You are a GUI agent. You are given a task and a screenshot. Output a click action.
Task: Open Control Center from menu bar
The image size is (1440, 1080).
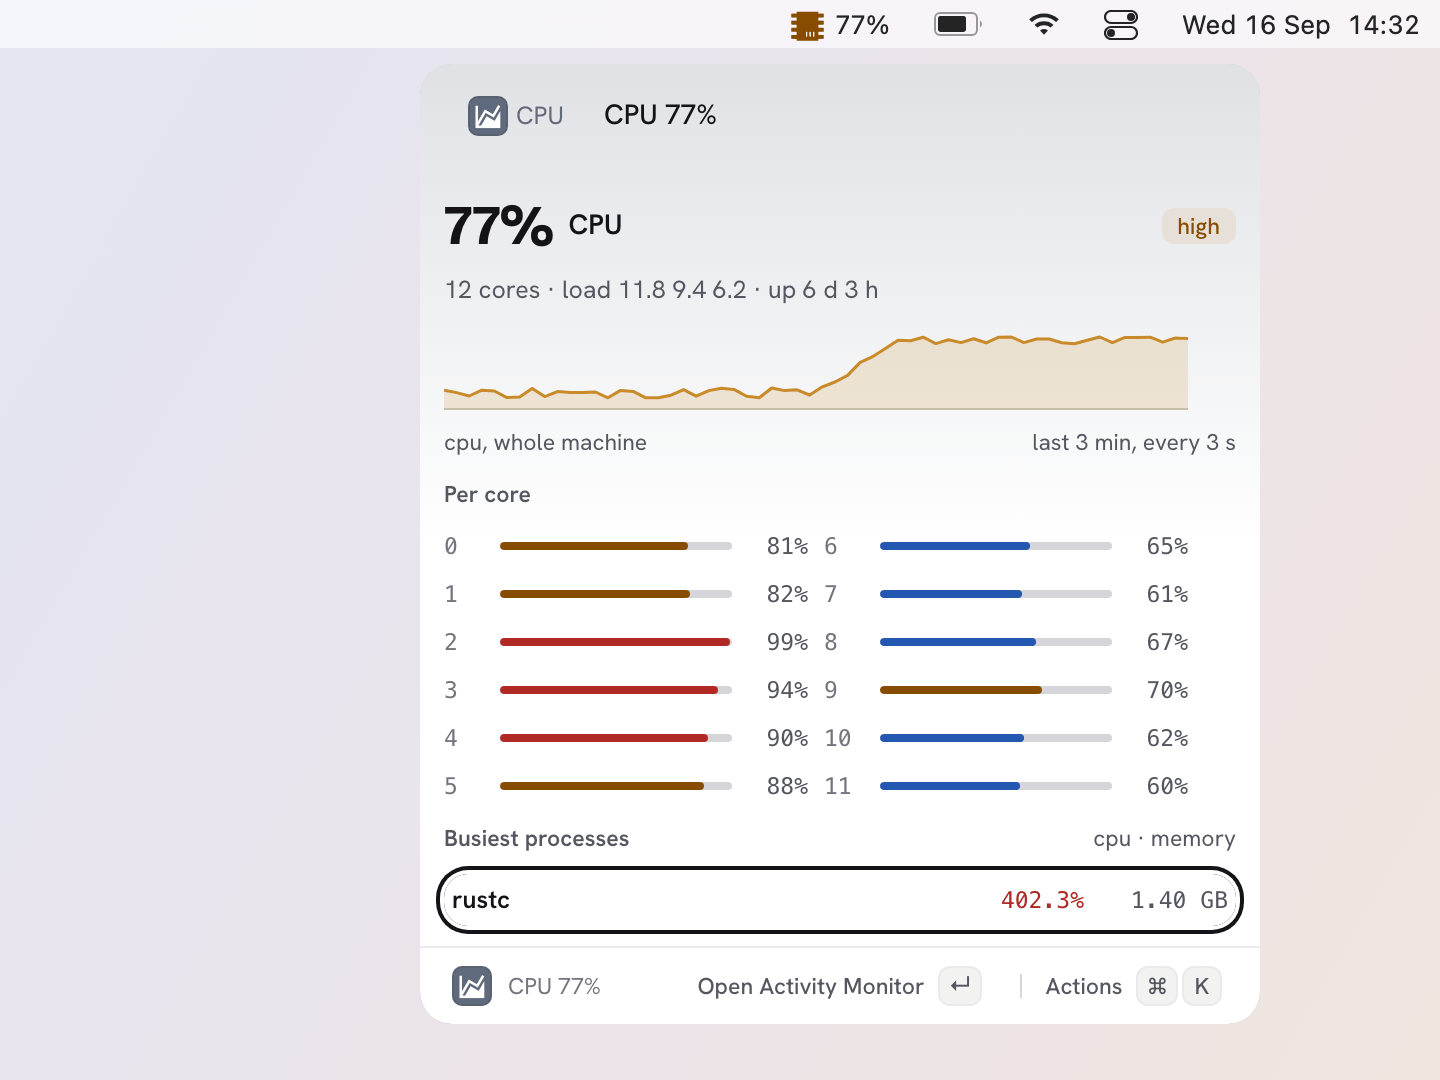1121,25
